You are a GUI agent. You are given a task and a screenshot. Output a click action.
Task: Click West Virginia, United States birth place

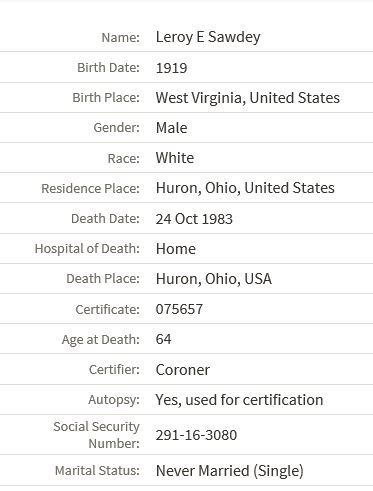(x=248, y=98)
